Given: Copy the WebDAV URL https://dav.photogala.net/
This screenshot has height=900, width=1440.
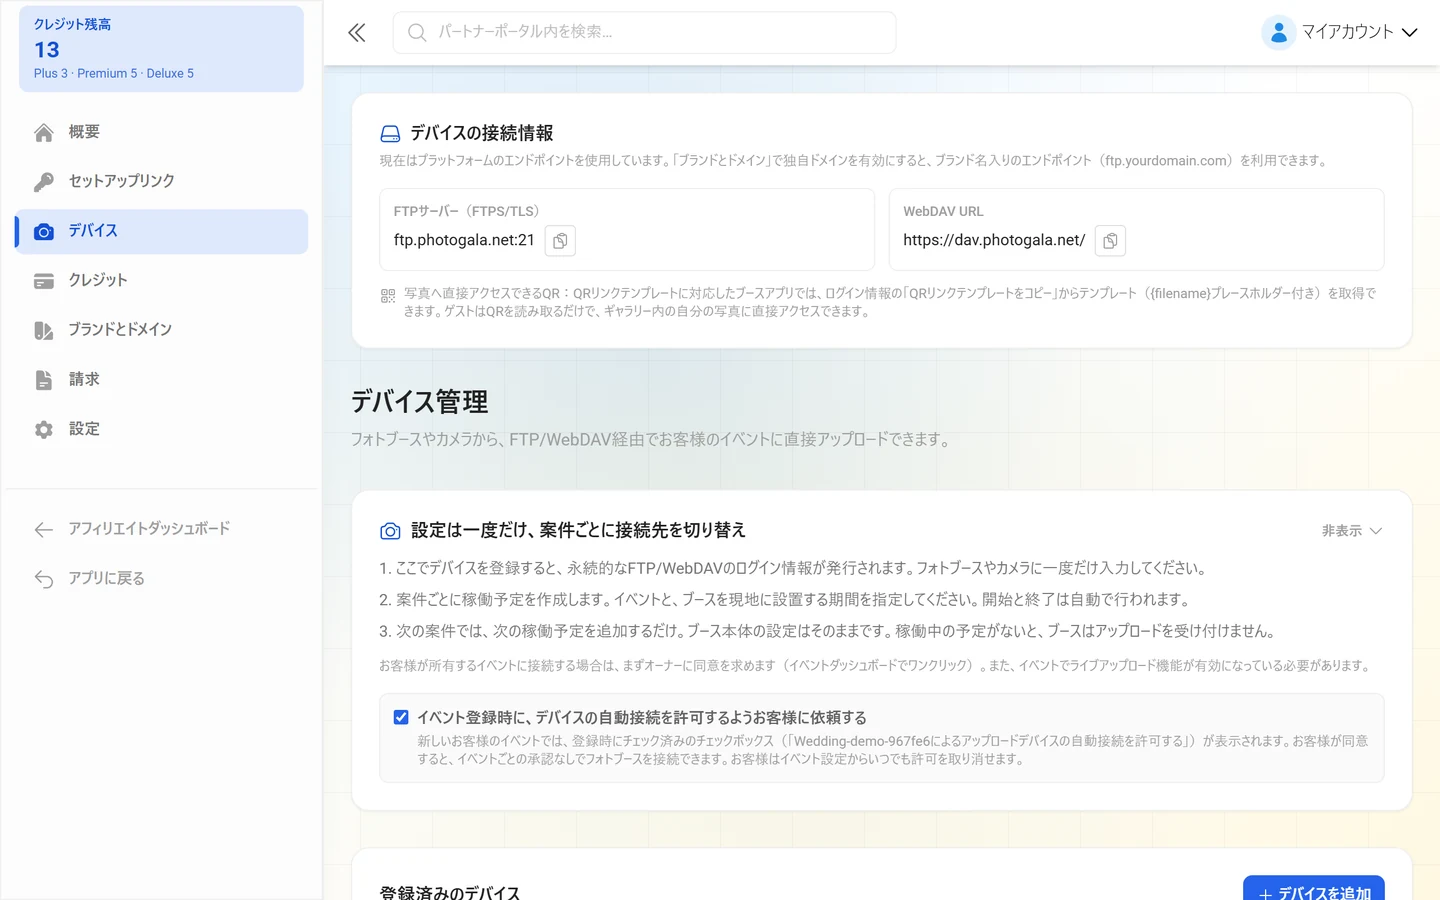Looking at the screenshot, I should pos(1110,241).
